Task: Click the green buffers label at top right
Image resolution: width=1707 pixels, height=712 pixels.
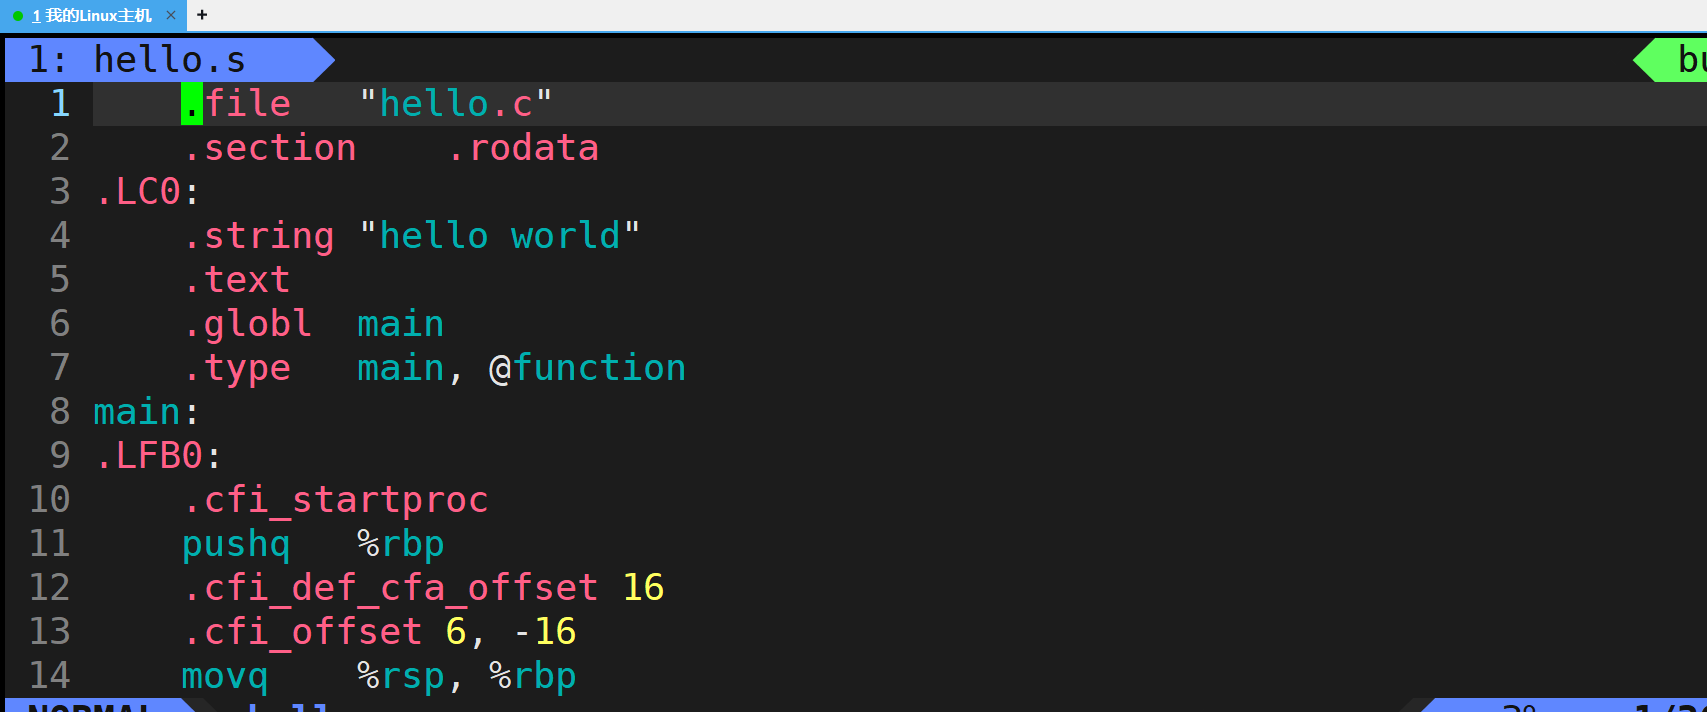Action: 1688,60
